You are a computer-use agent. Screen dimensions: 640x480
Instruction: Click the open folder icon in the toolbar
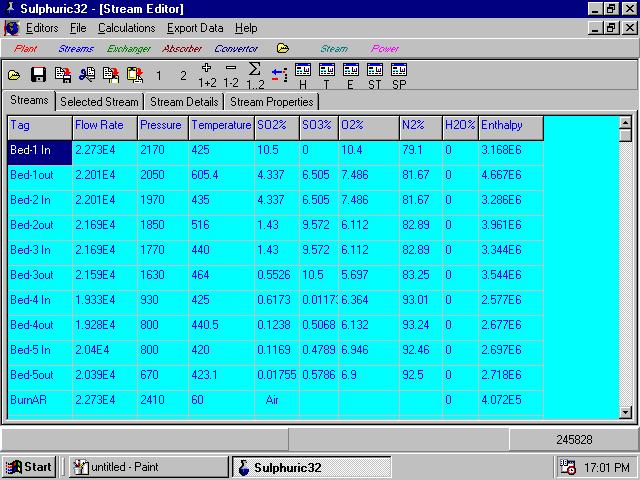(x=14, y=75)
